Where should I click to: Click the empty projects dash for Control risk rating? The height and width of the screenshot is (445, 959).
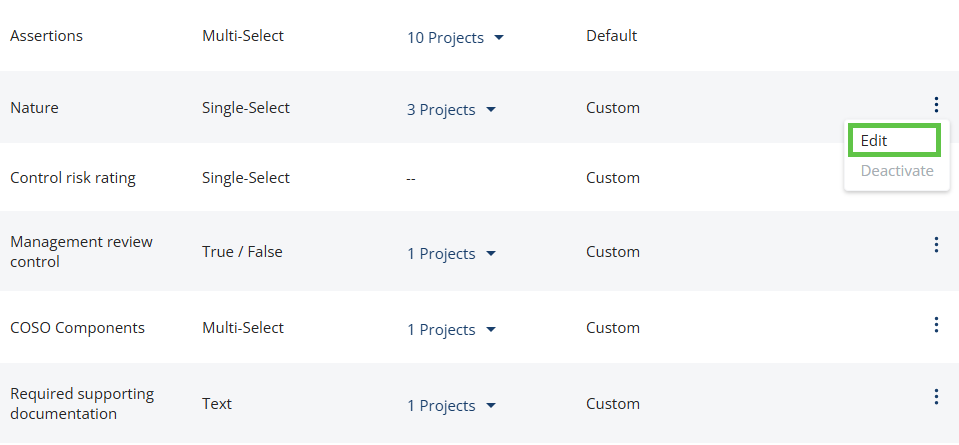(411, 179)
